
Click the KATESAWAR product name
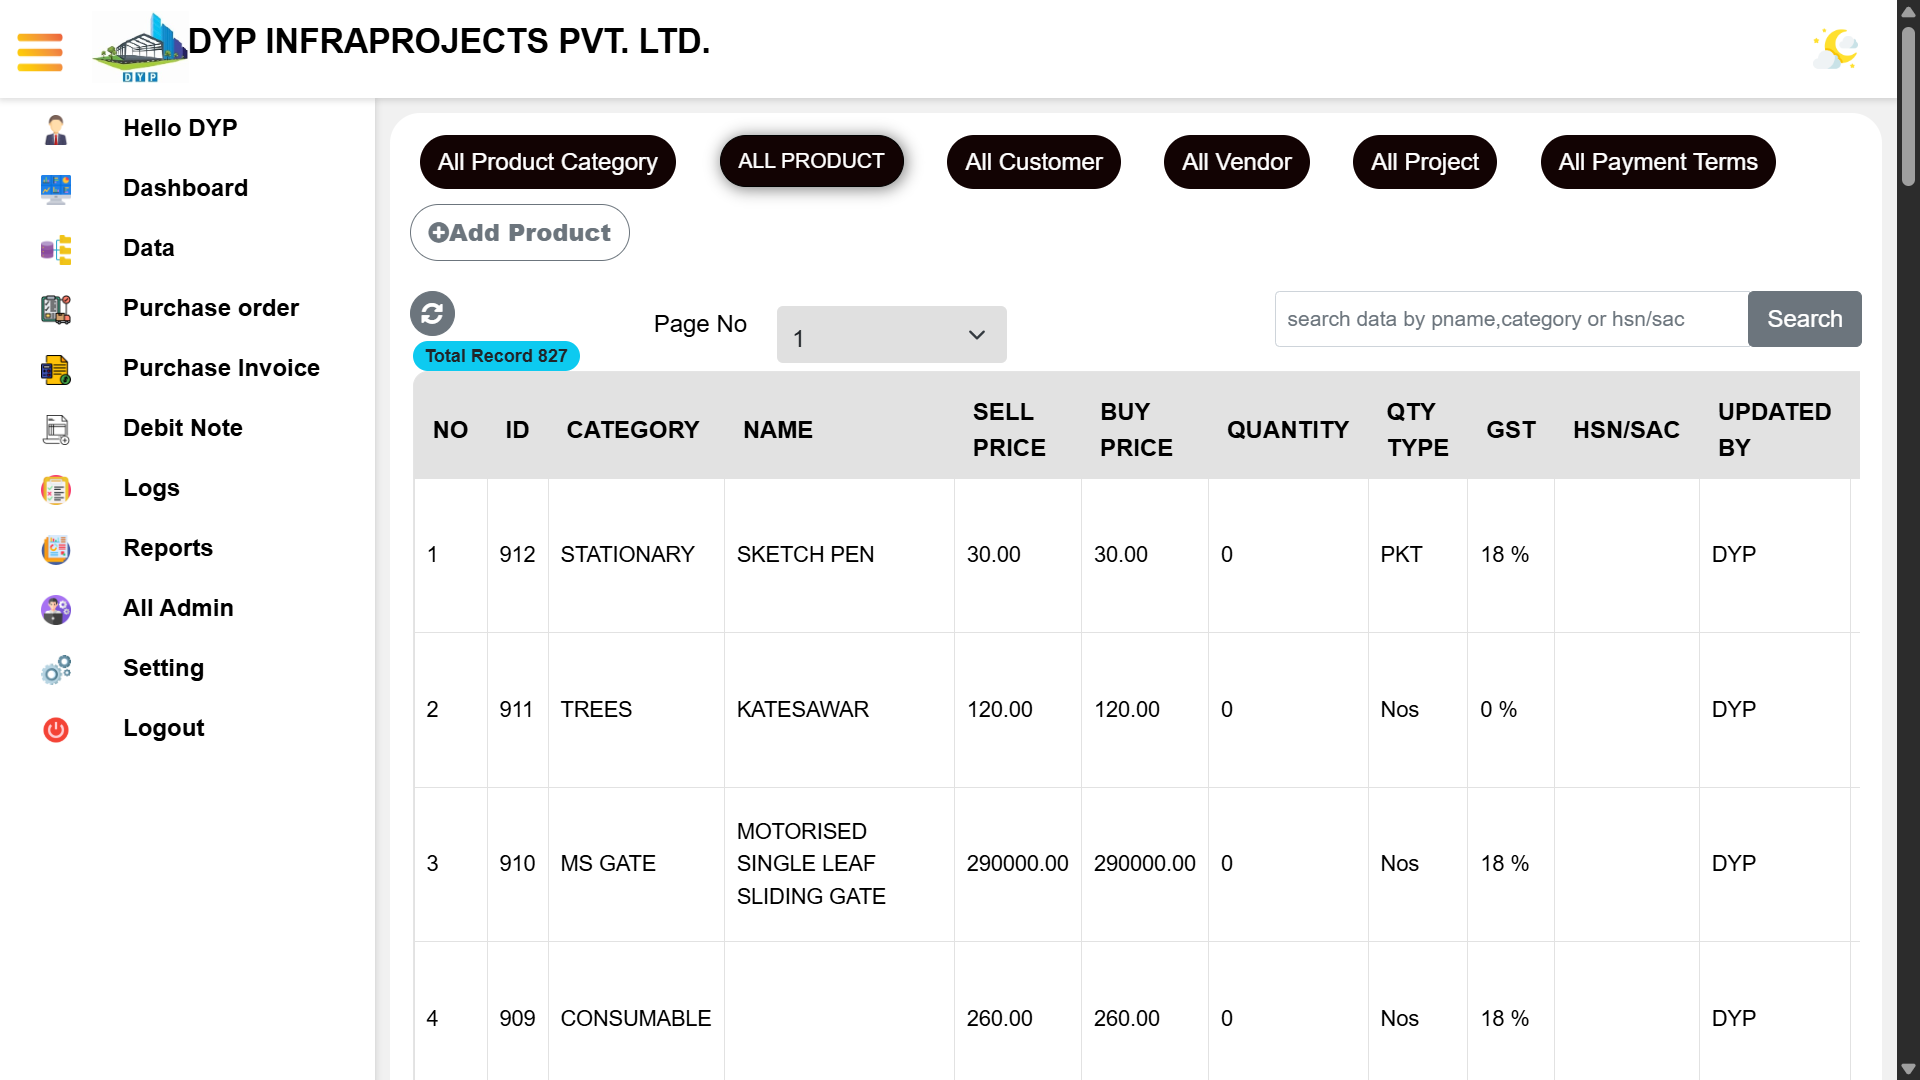click(803, 710)
